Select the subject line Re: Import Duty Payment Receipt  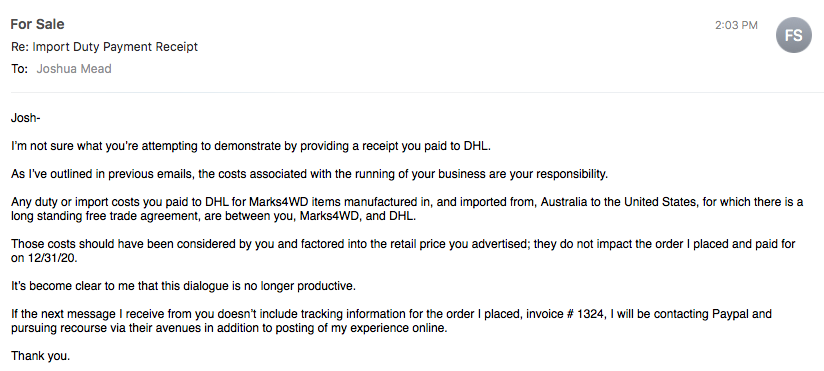coord(105,47)
